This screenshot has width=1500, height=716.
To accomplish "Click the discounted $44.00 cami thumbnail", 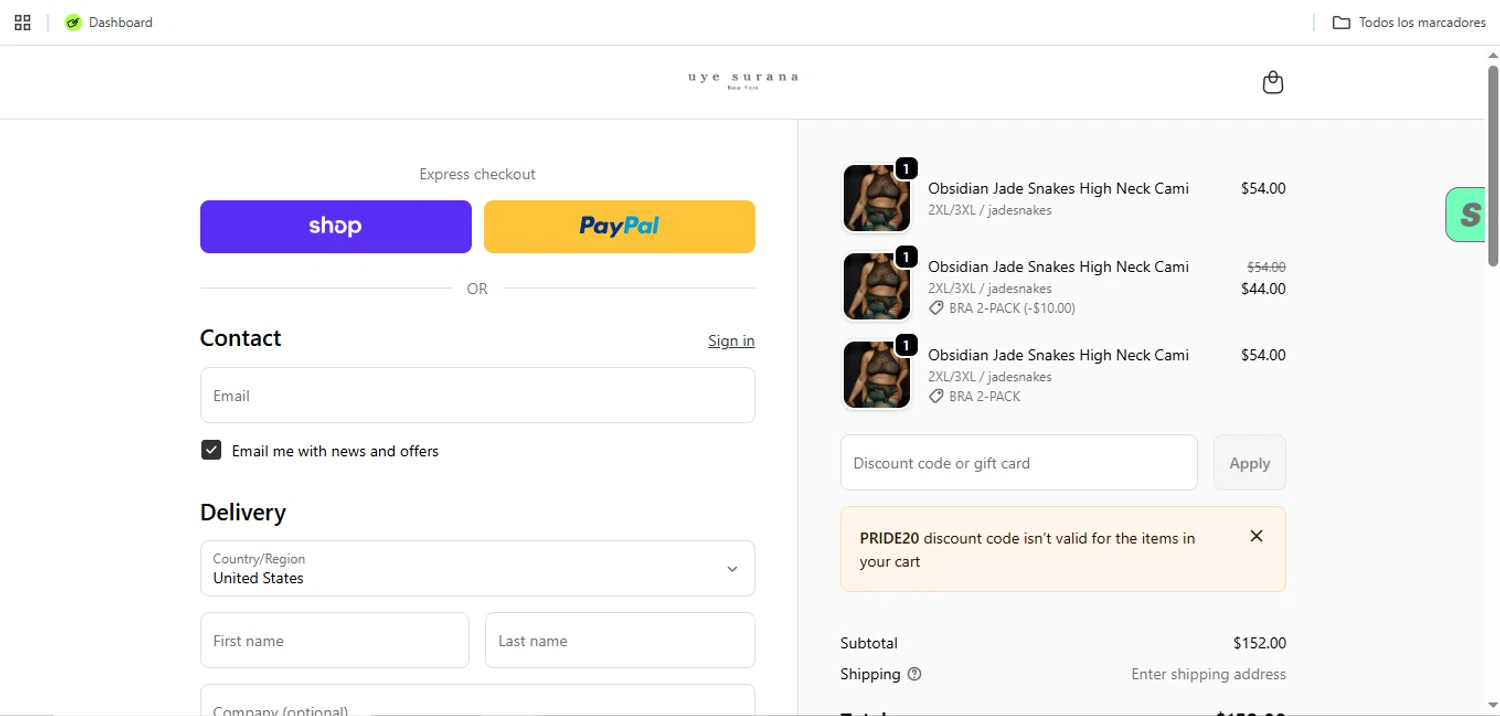I will [877, 286].
